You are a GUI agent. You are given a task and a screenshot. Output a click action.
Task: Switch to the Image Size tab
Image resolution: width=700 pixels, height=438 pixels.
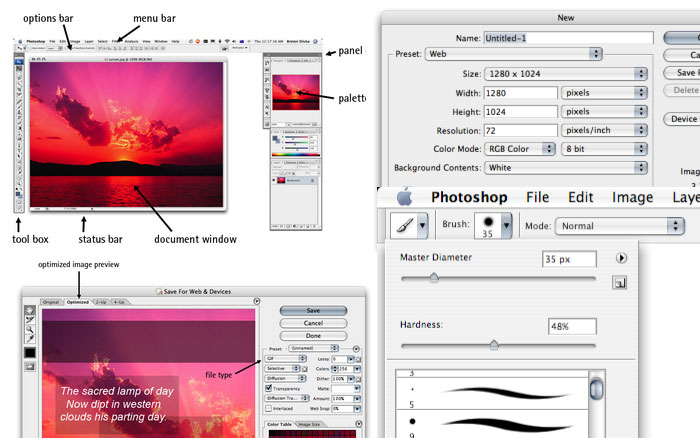[x=309, y=424]
